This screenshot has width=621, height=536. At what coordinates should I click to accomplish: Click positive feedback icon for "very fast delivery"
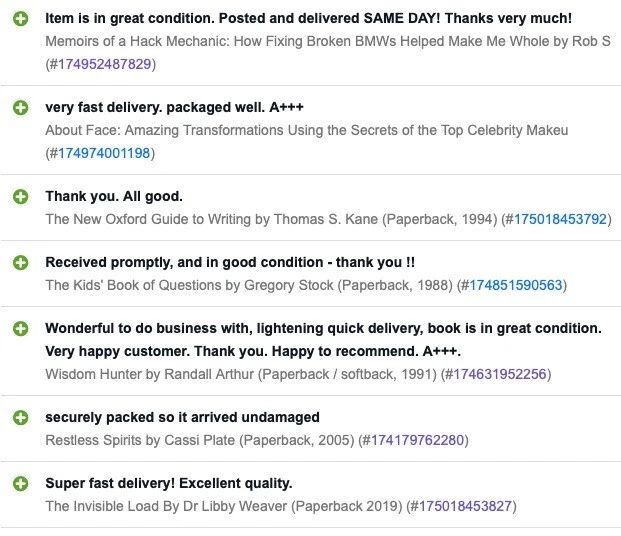(x=20, y=108)
